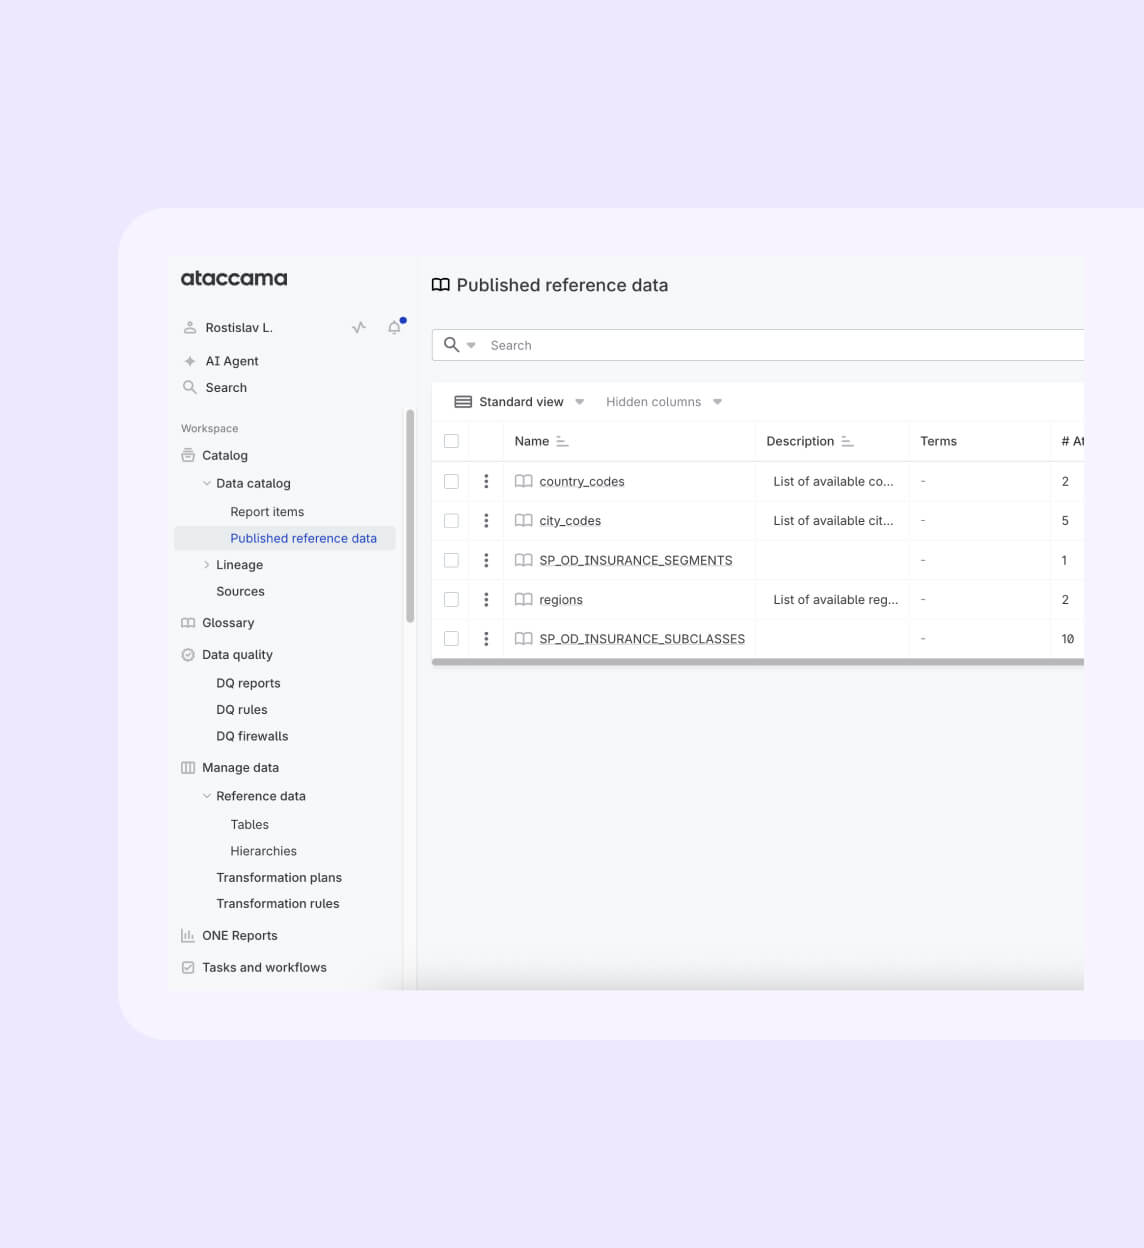Open the city_codes row three-dot menu
Screen dimensions: 1144x1248
pyautogui.click(x=486, y=521)
